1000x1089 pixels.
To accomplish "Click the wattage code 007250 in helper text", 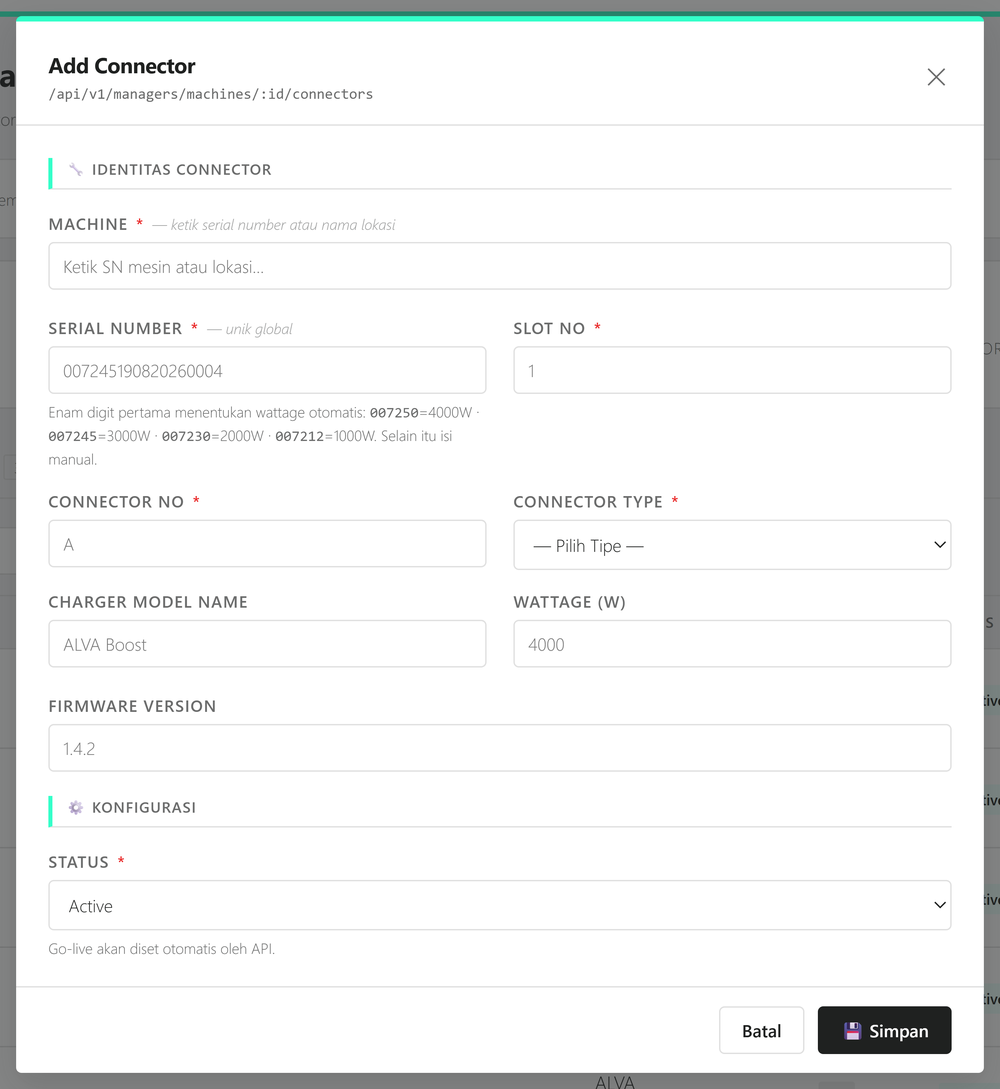I will coord(394,413).
